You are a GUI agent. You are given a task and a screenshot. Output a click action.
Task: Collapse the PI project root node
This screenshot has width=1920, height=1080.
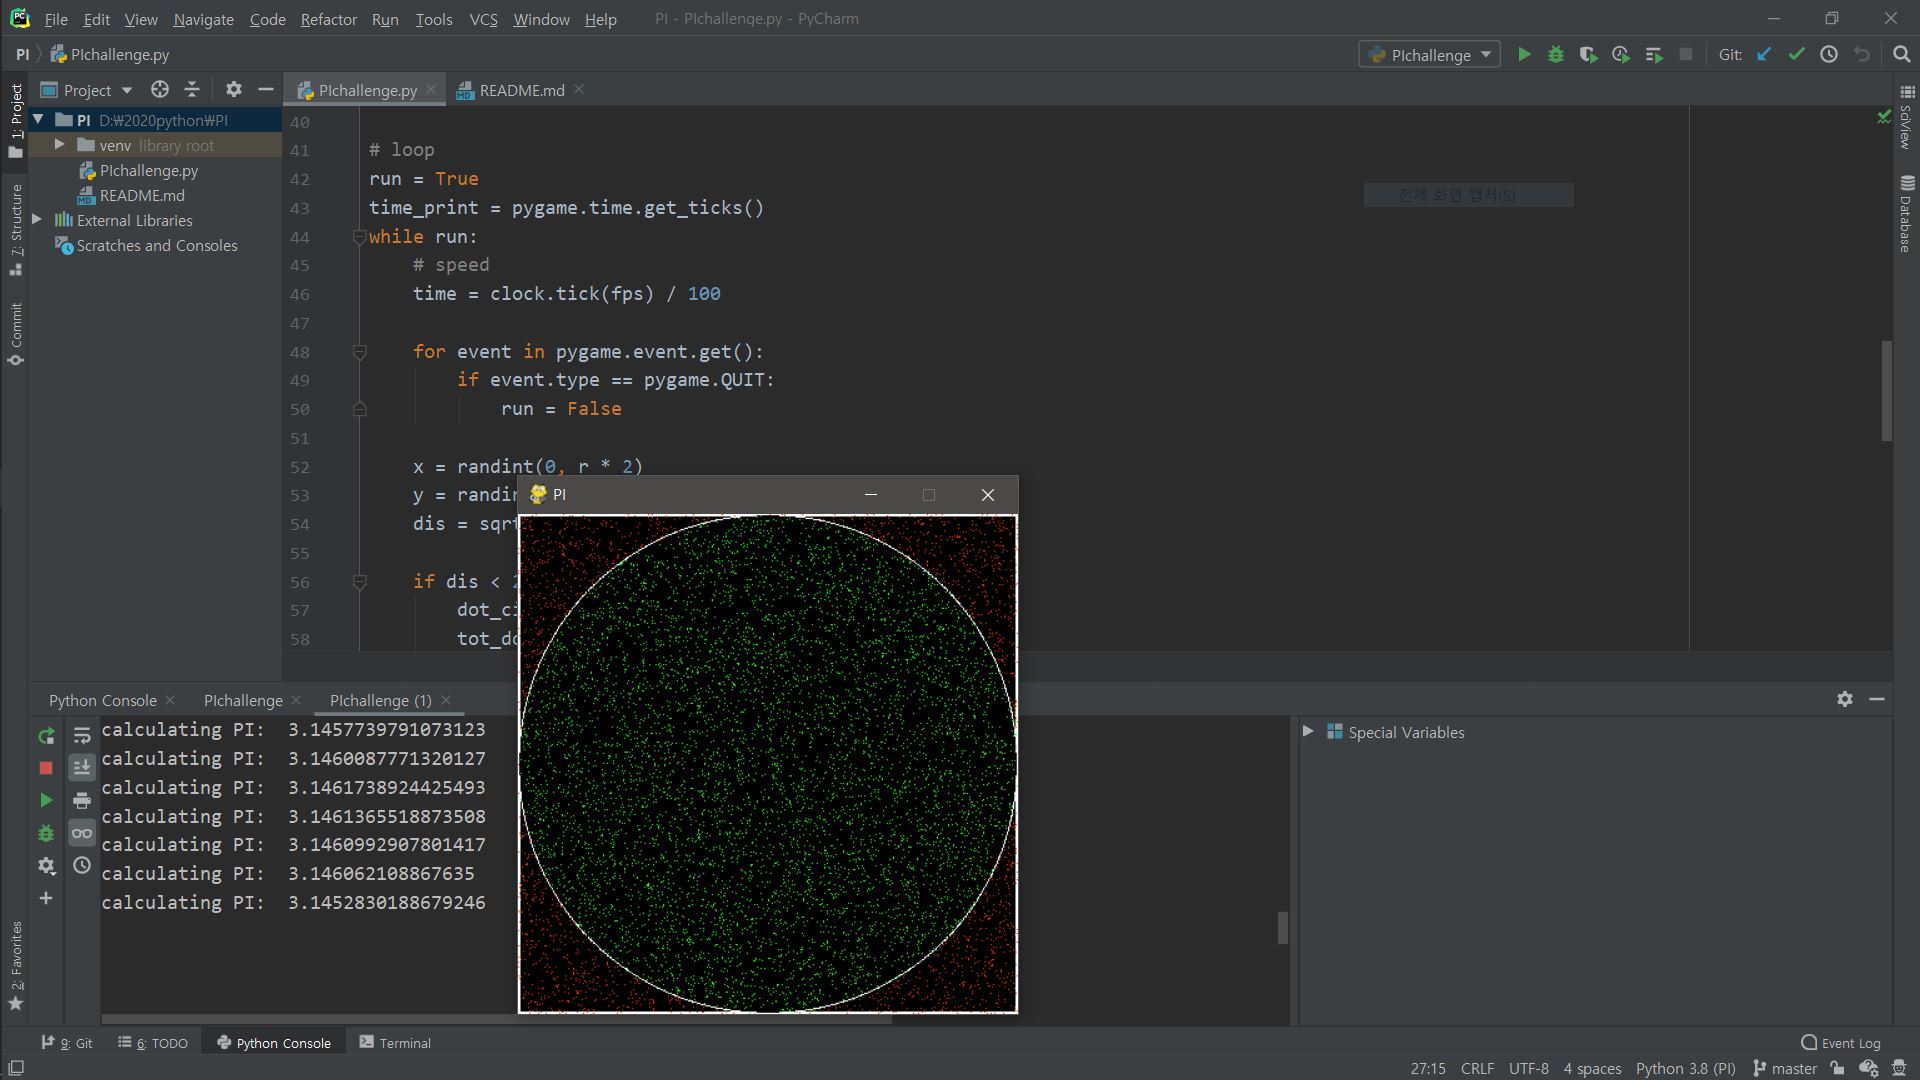[x=37, y=119]
